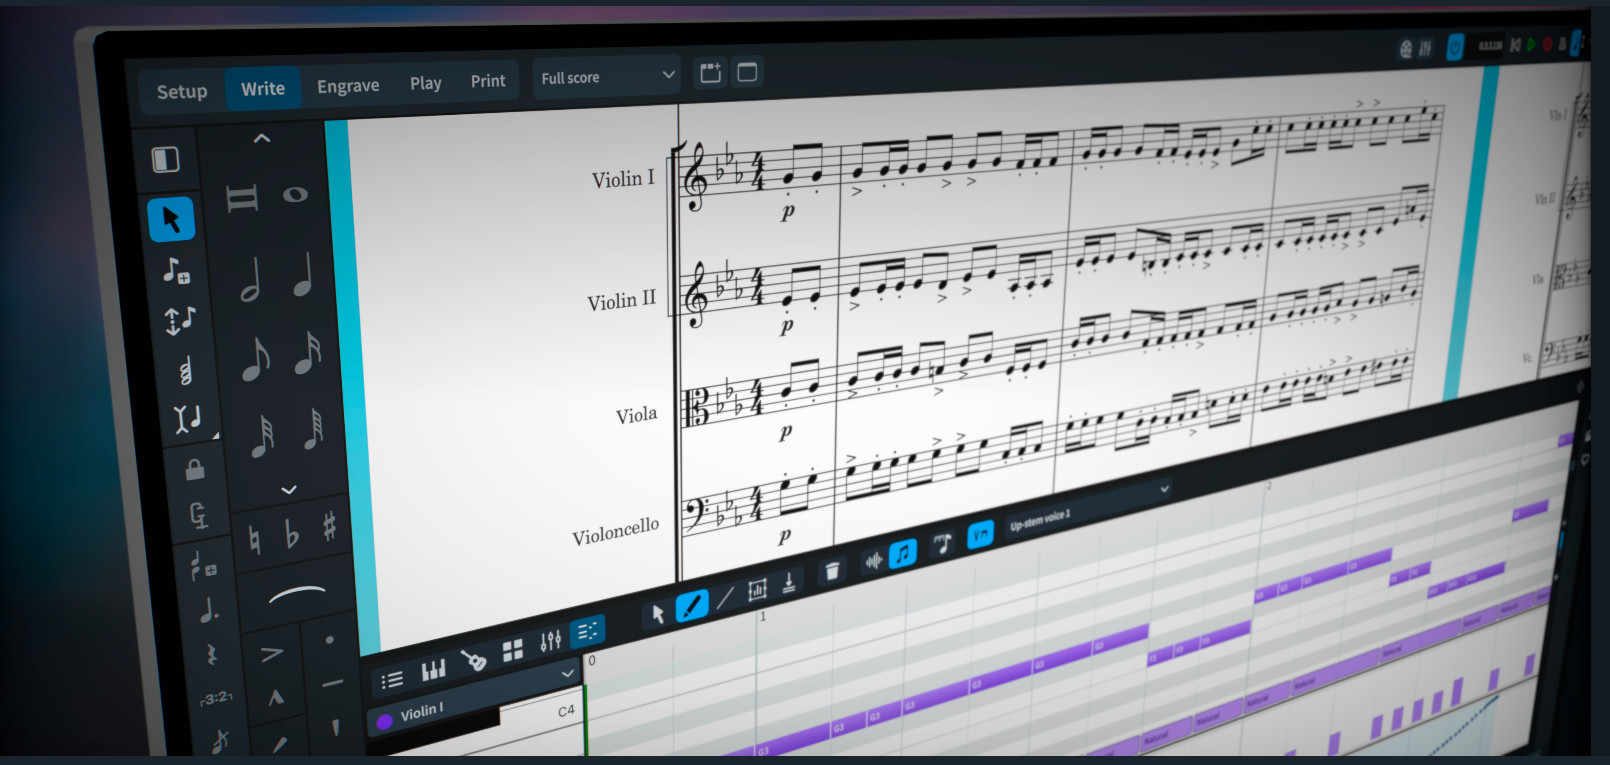Image resolution: width=1610 pixels, height=765 pixels.
Task: Show the guitar fretboard panel icon
Action: coord(473,660)
